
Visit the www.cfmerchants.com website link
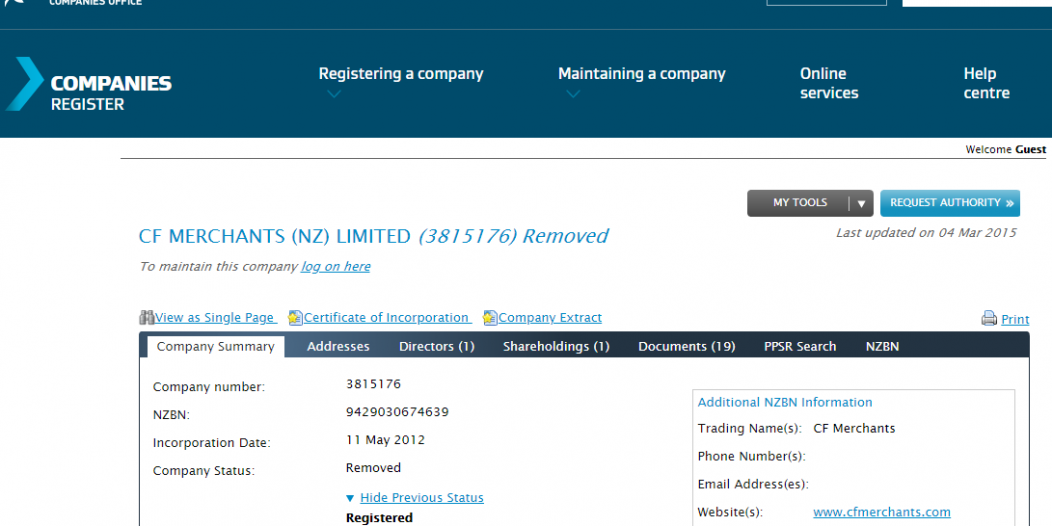881,512
